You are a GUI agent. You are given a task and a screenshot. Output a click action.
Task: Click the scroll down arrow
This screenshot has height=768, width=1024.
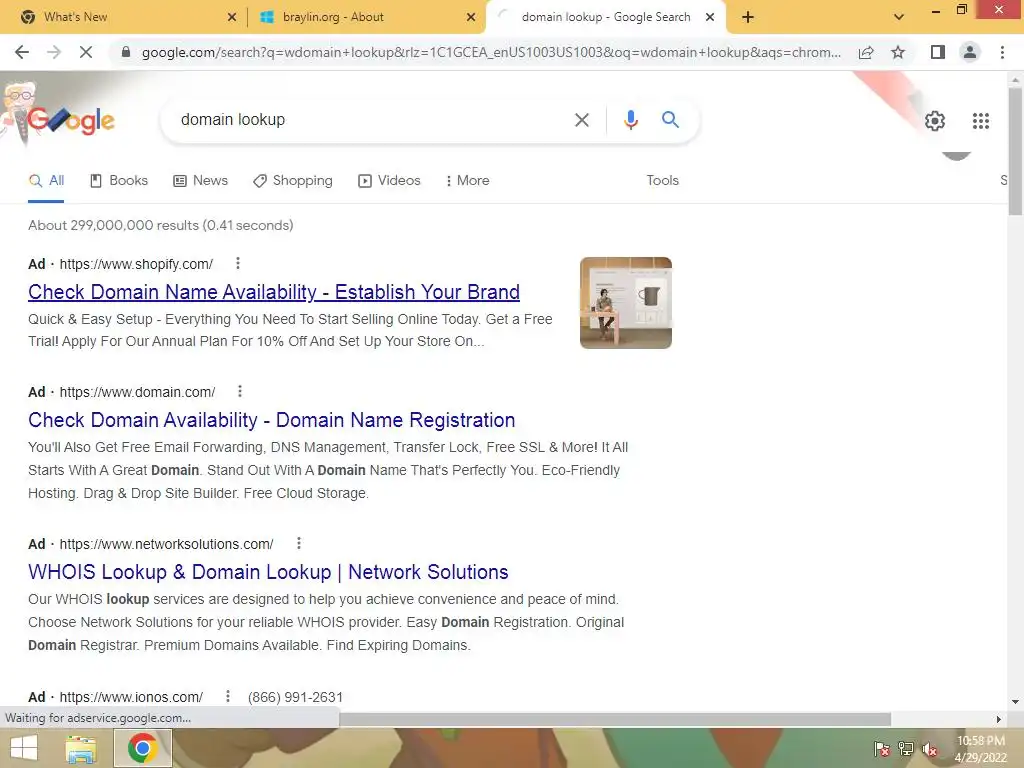pyautogui.click(x=1015, y=703)
